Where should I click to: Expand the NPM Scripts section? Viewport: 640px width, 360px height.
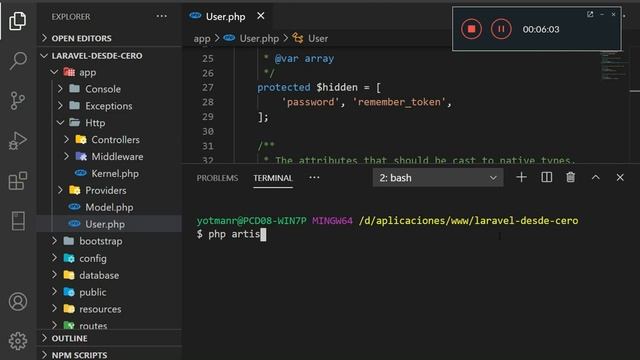click(x=109, y=354)
